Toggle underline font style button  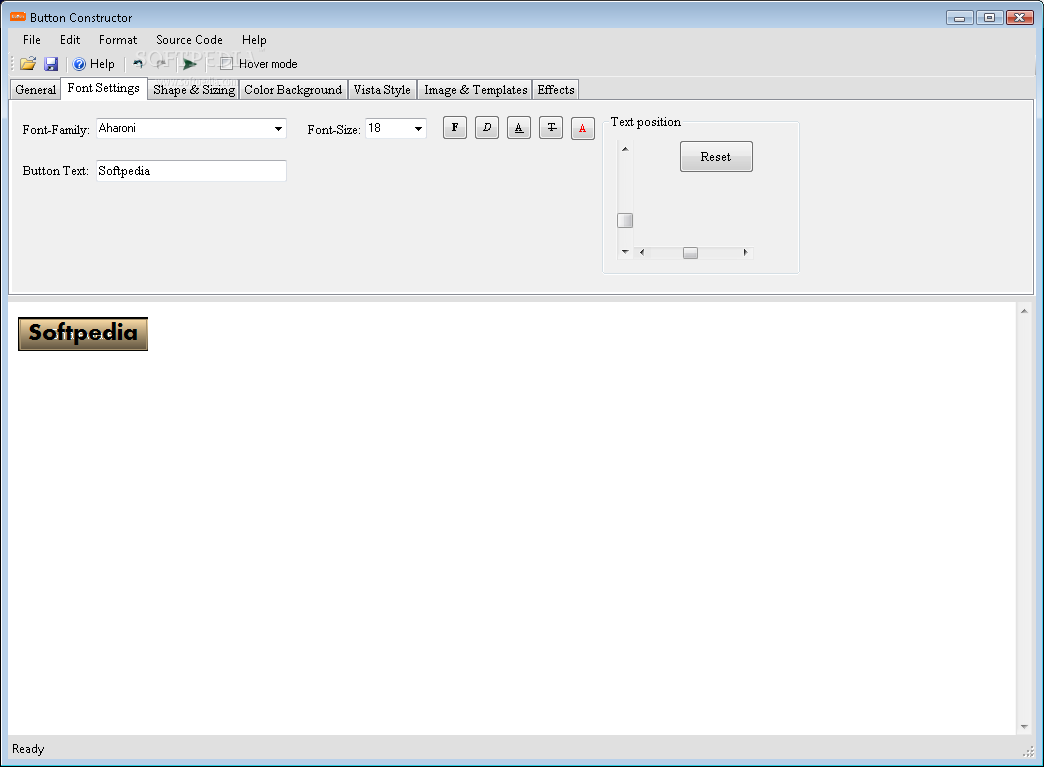519,128
